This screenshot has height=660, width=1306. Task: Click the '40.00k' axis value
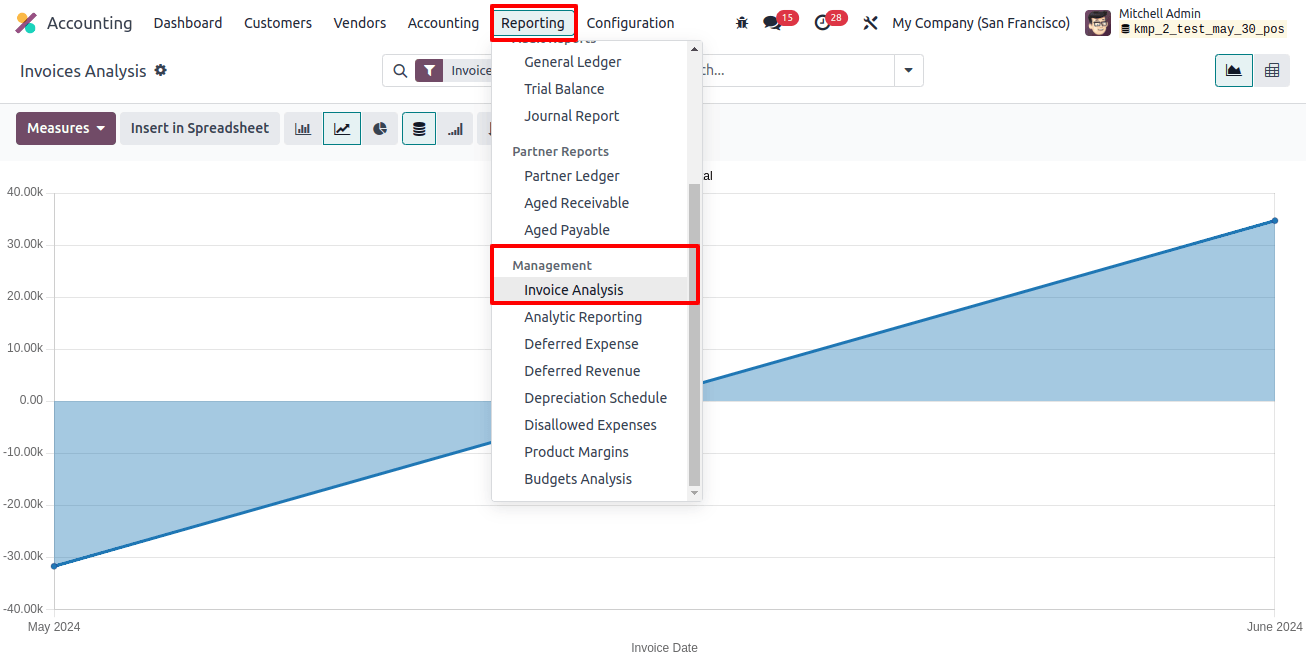[x=25, y=192]
